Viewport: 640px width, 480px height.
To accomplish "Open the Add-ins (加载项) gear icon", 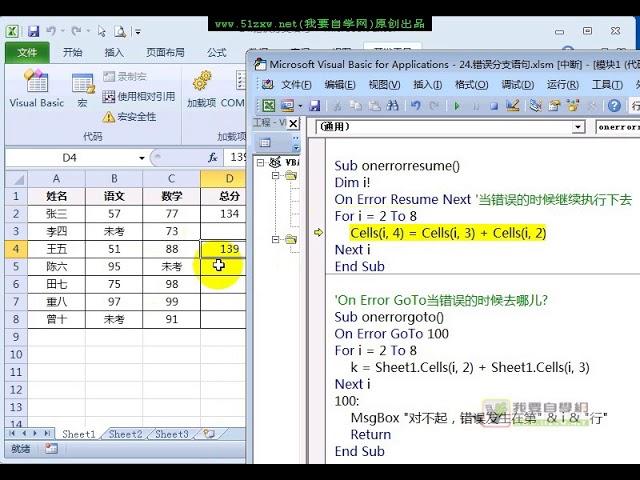I will (201, 88).
